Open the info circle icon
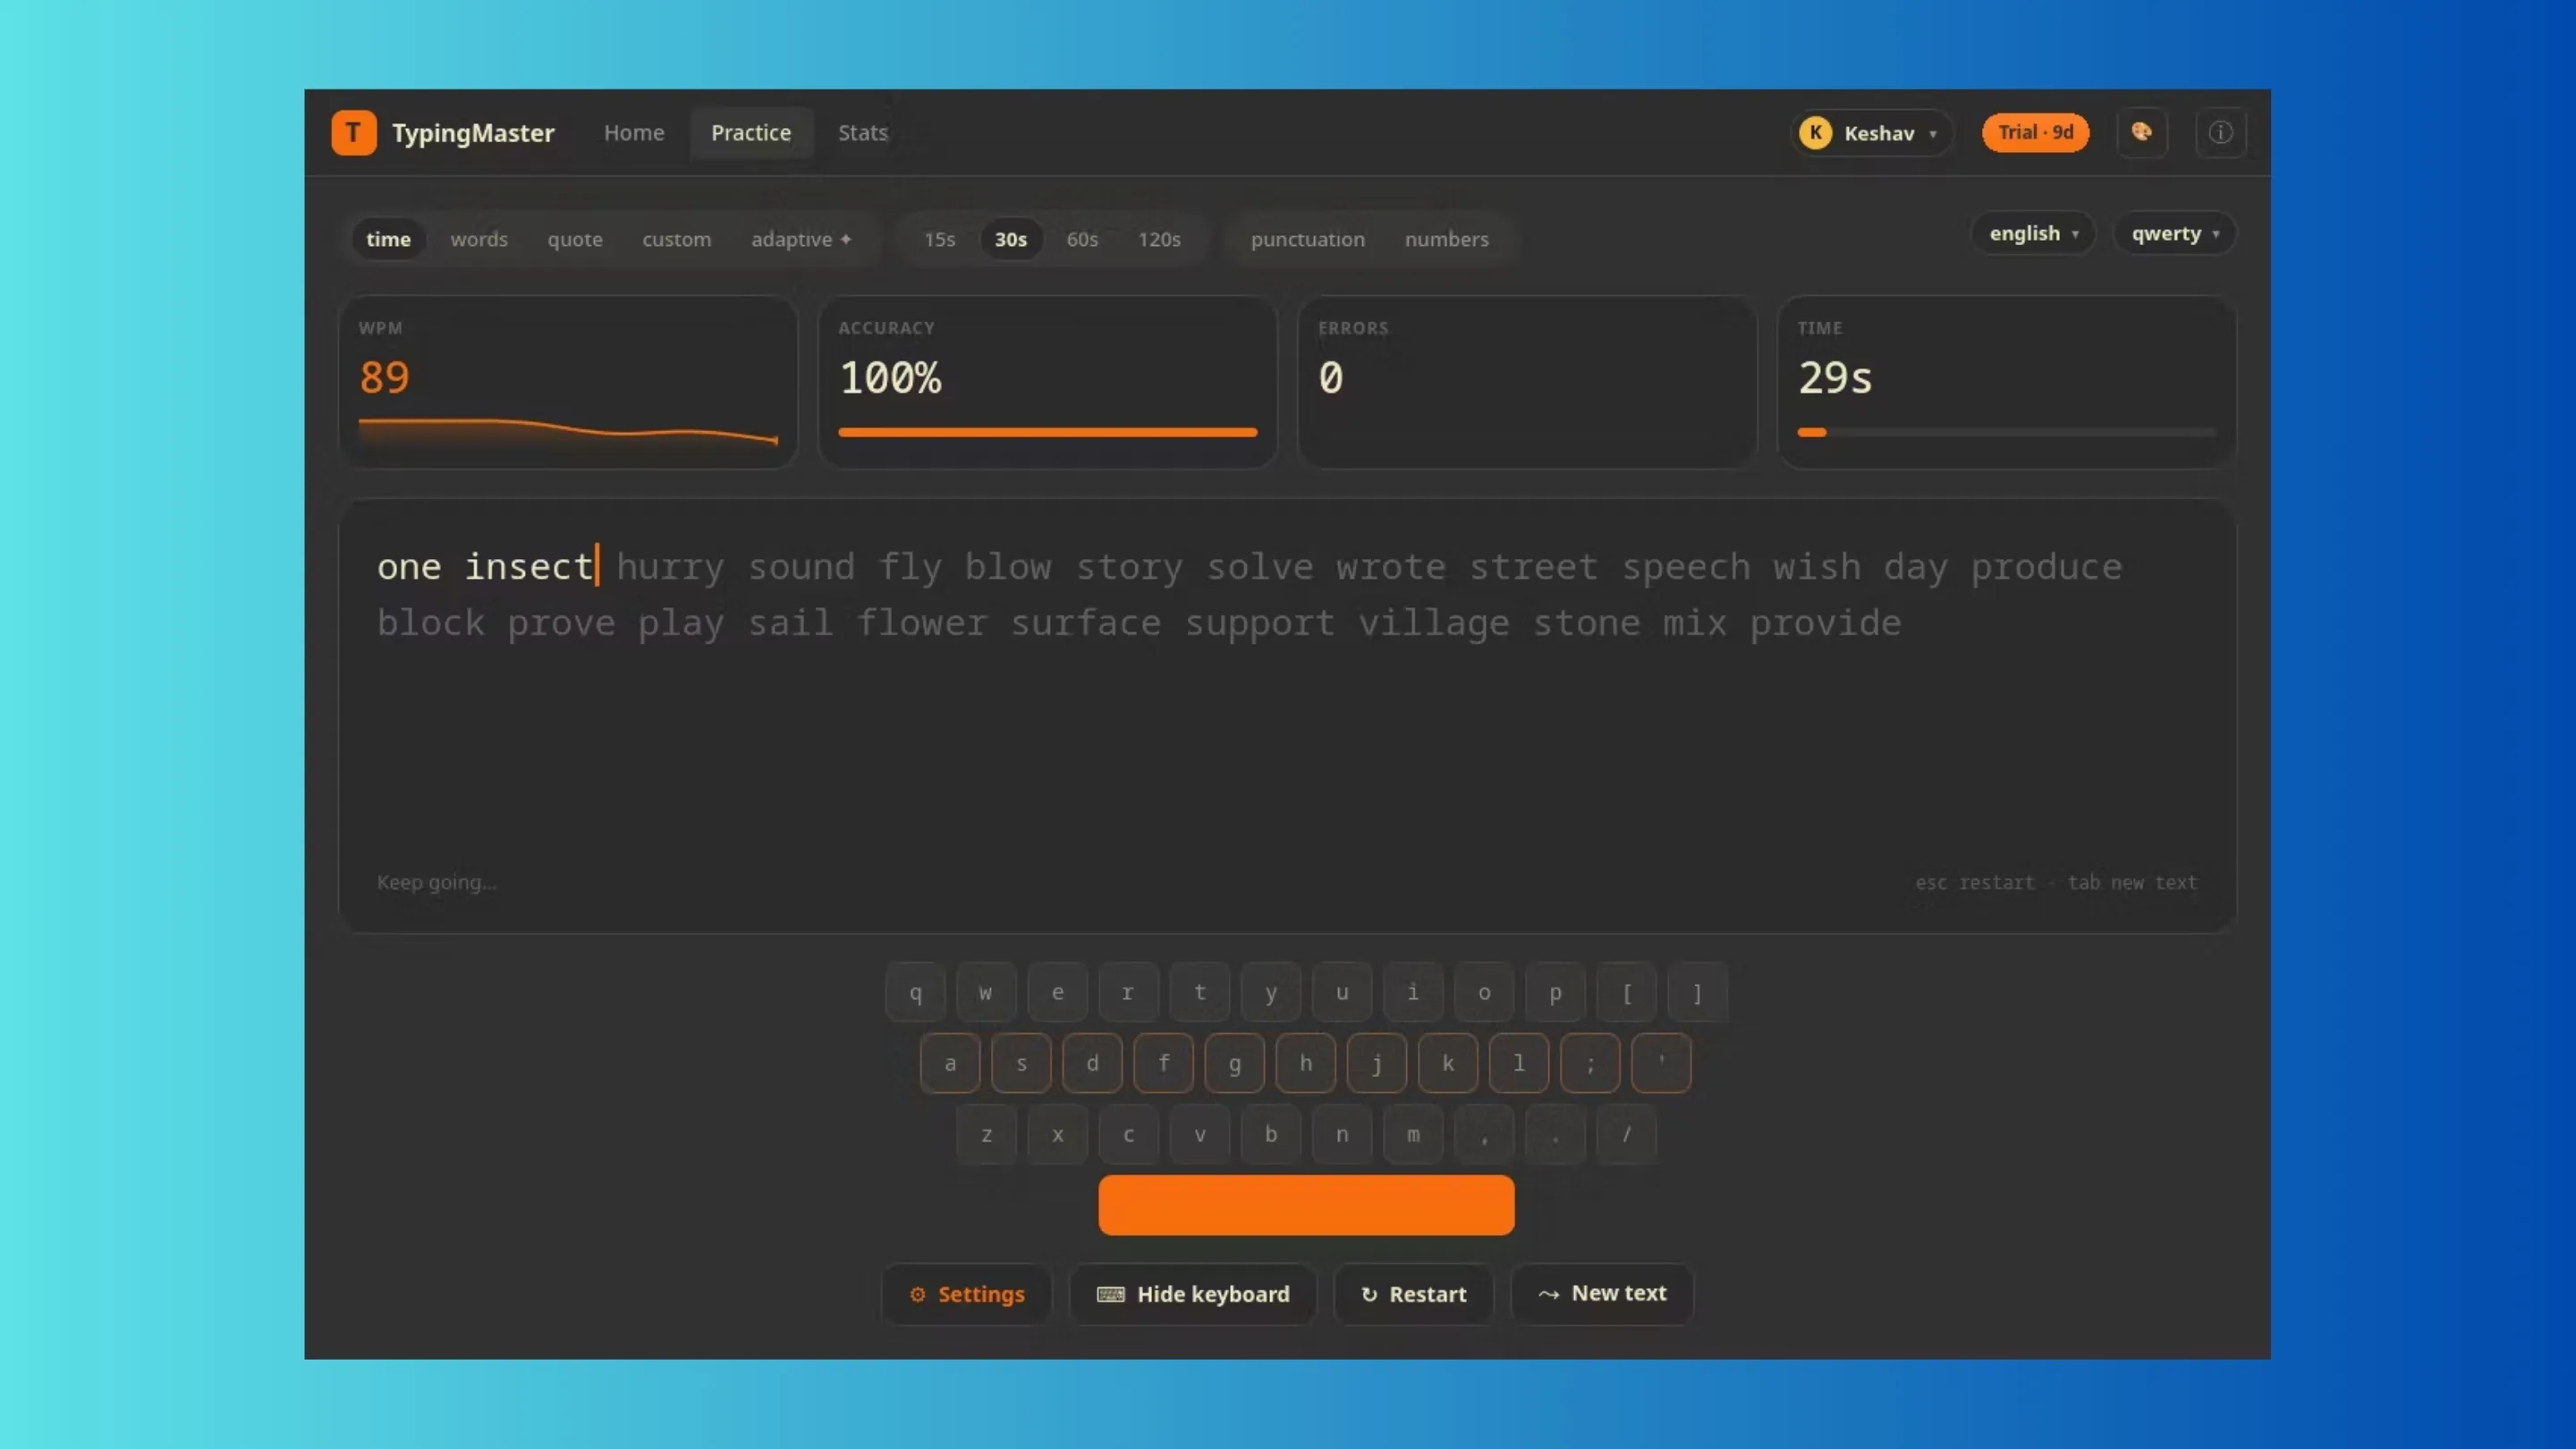The width and height of the screenshot is (2576, 1449). click(x=2220, y=133)
